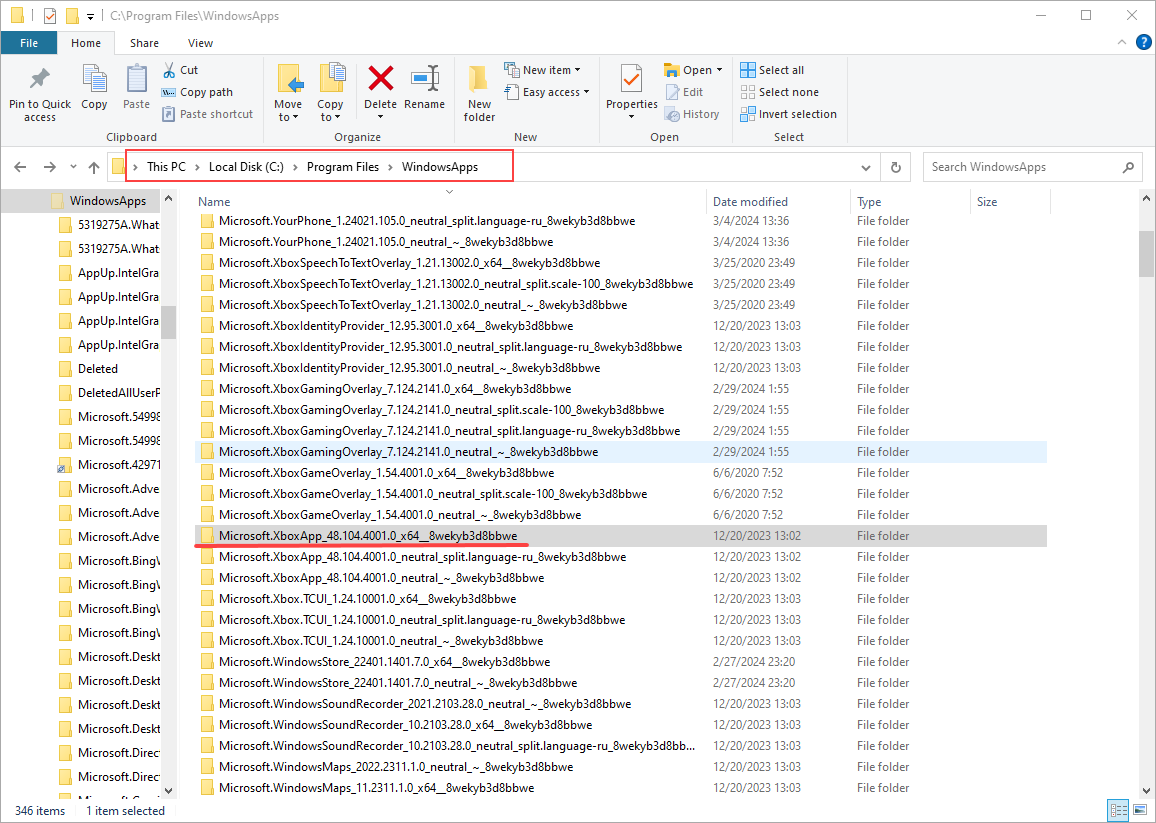Viewport: 1156px width, 823px height.
Task: Go up one folder level
Action: [94, 167]
